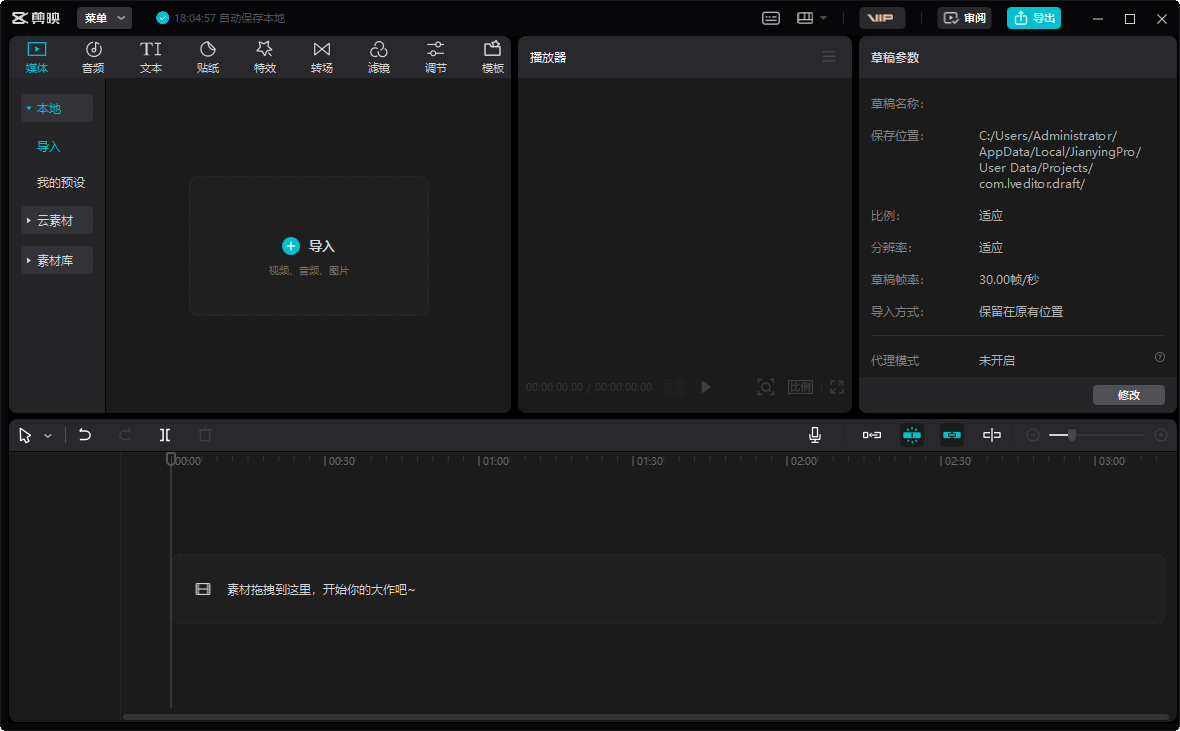Click the 修改 button in draft parameters

coord(1128,395)
